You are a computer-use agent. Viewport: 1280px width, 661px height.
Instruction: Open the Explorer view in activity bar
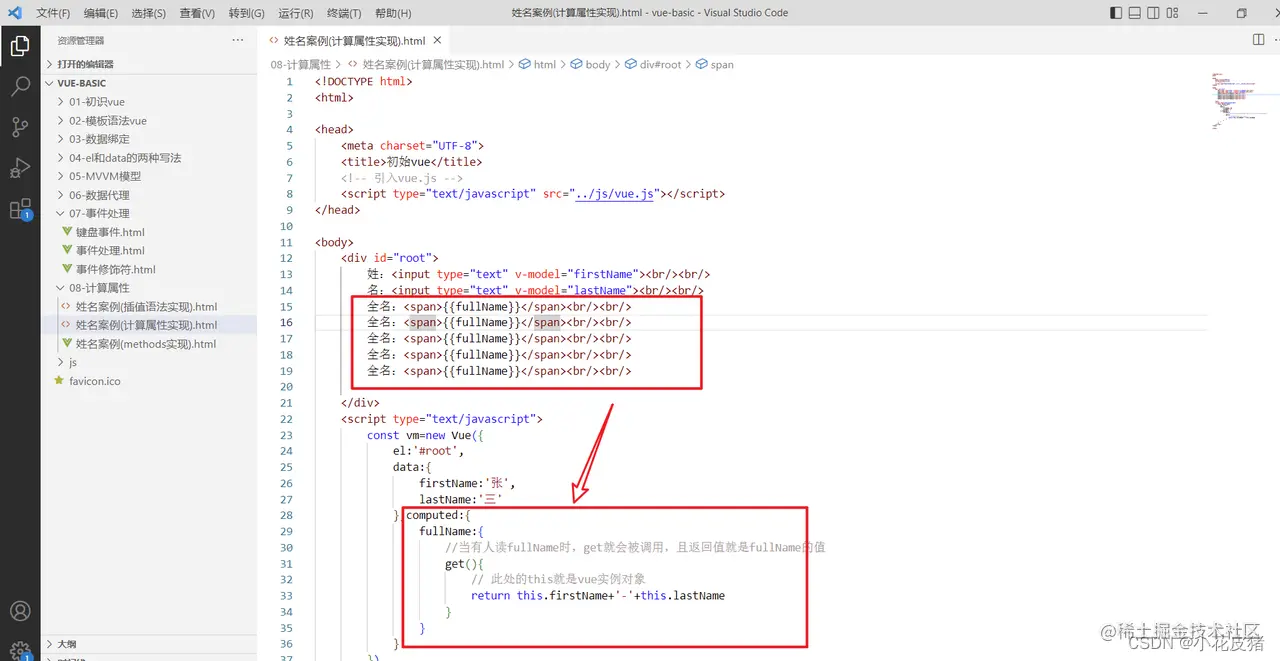pos(20,45)
